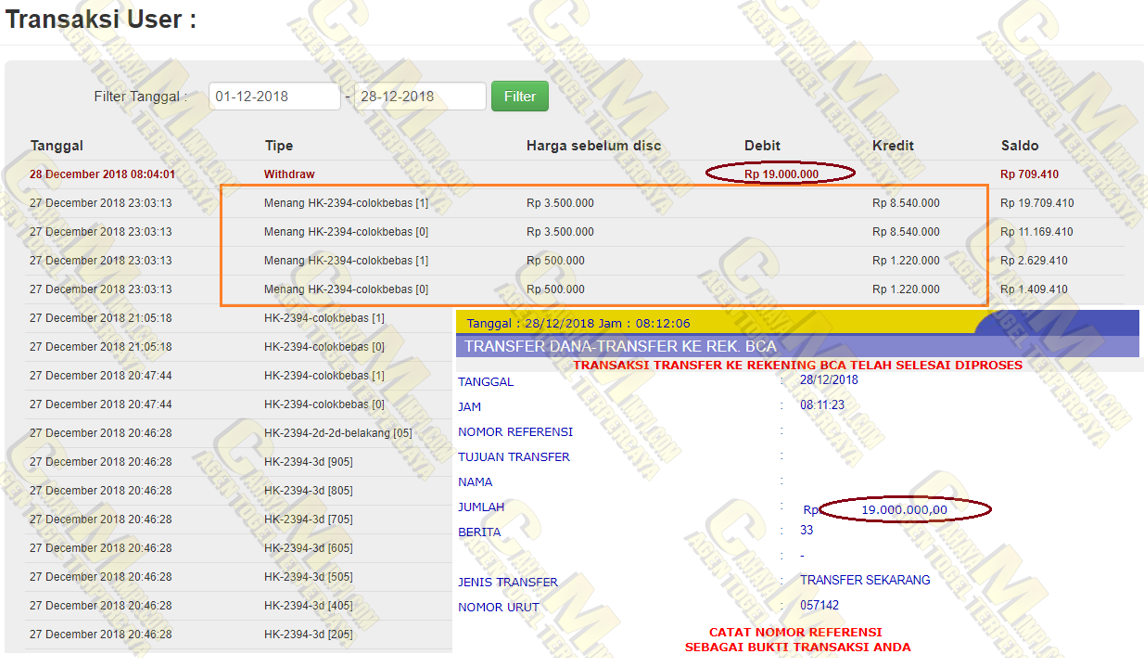Screen dimensions: 1148x658
Task: Click the Rp 19.709.410 saldo value
Action: tap(1037, 203)
